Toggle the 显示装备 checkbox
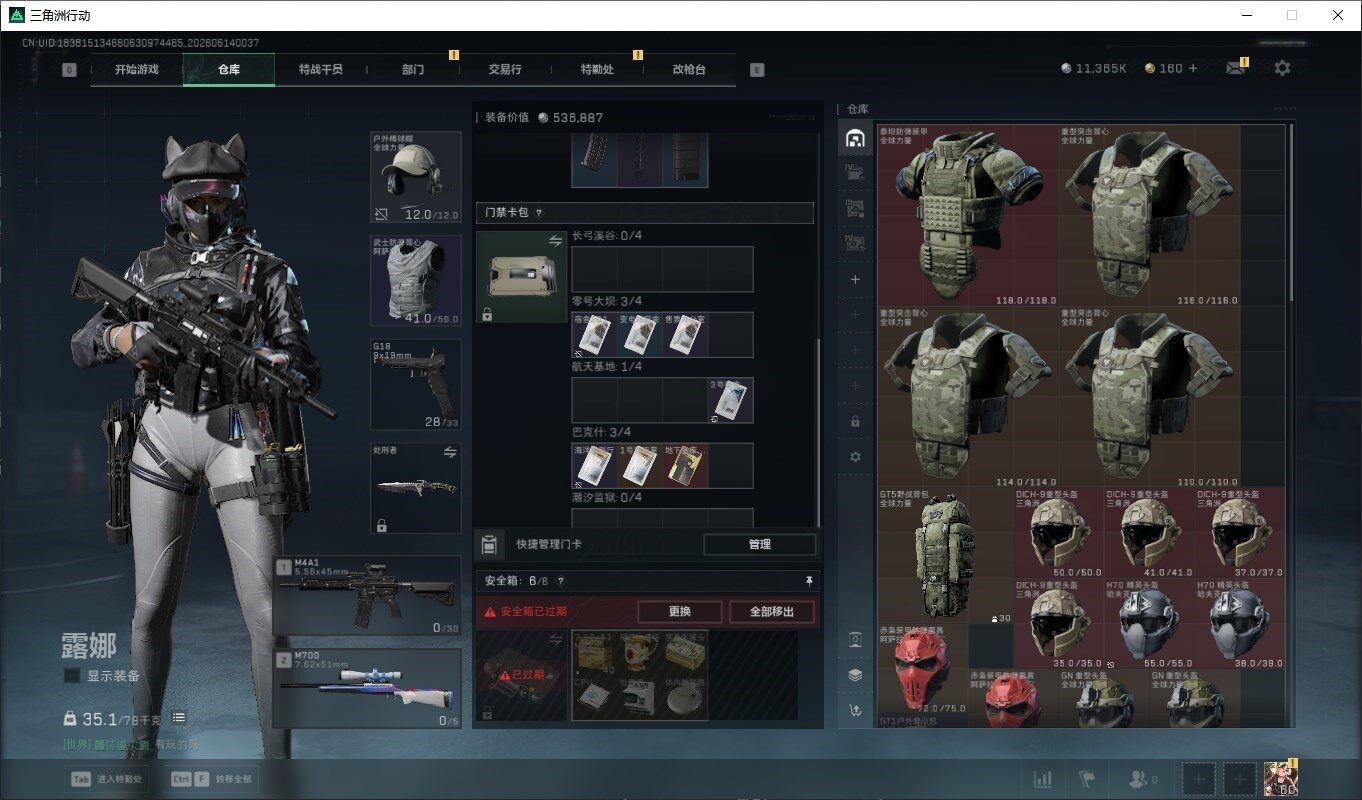Viewport: 1362px width, 800px height. 72,676
